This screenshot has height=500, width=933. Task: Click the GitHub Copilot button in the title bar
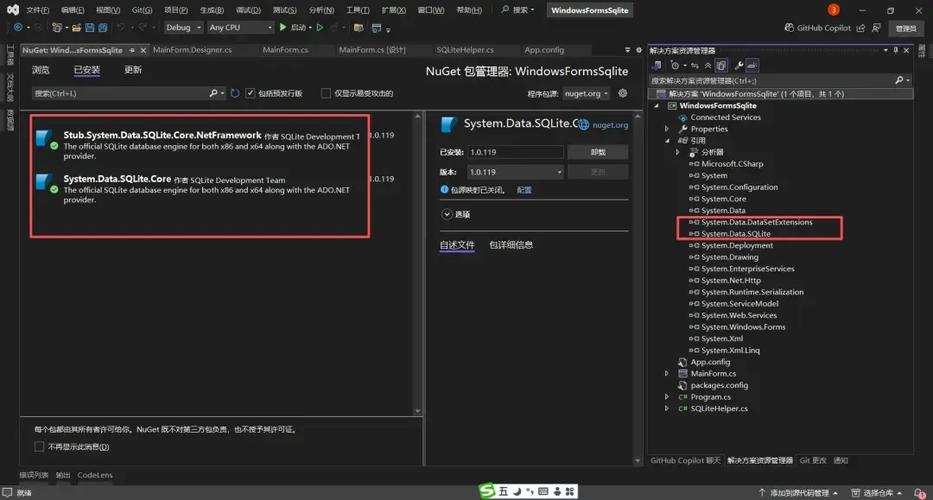tap(818, 27)
